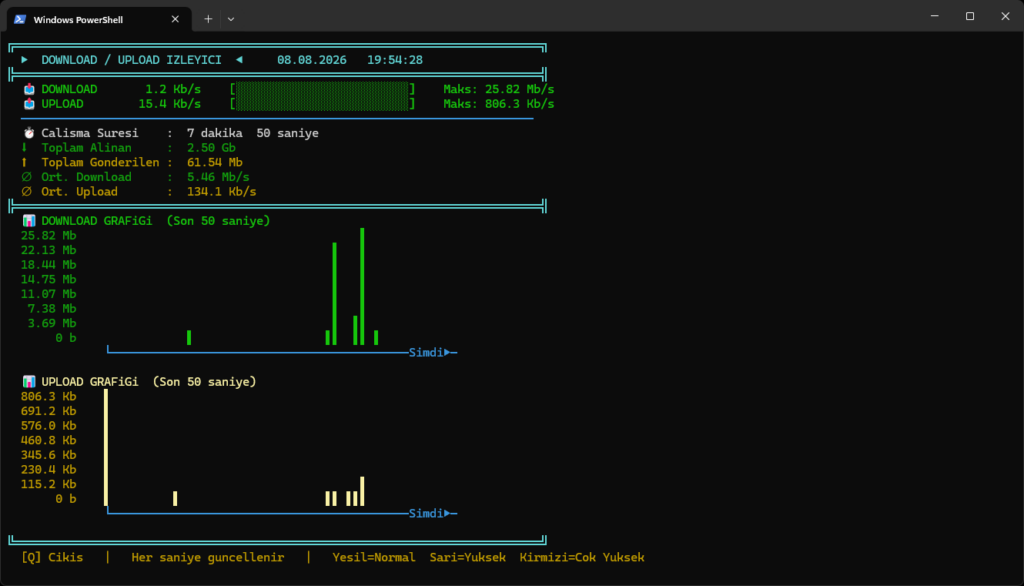Close the terminal window
The width and height of the screenshot is (1024, 586).
1005,16
